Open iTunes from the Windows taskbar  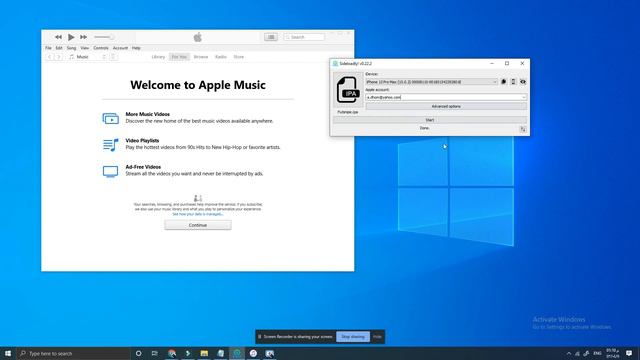click(253, 353)
